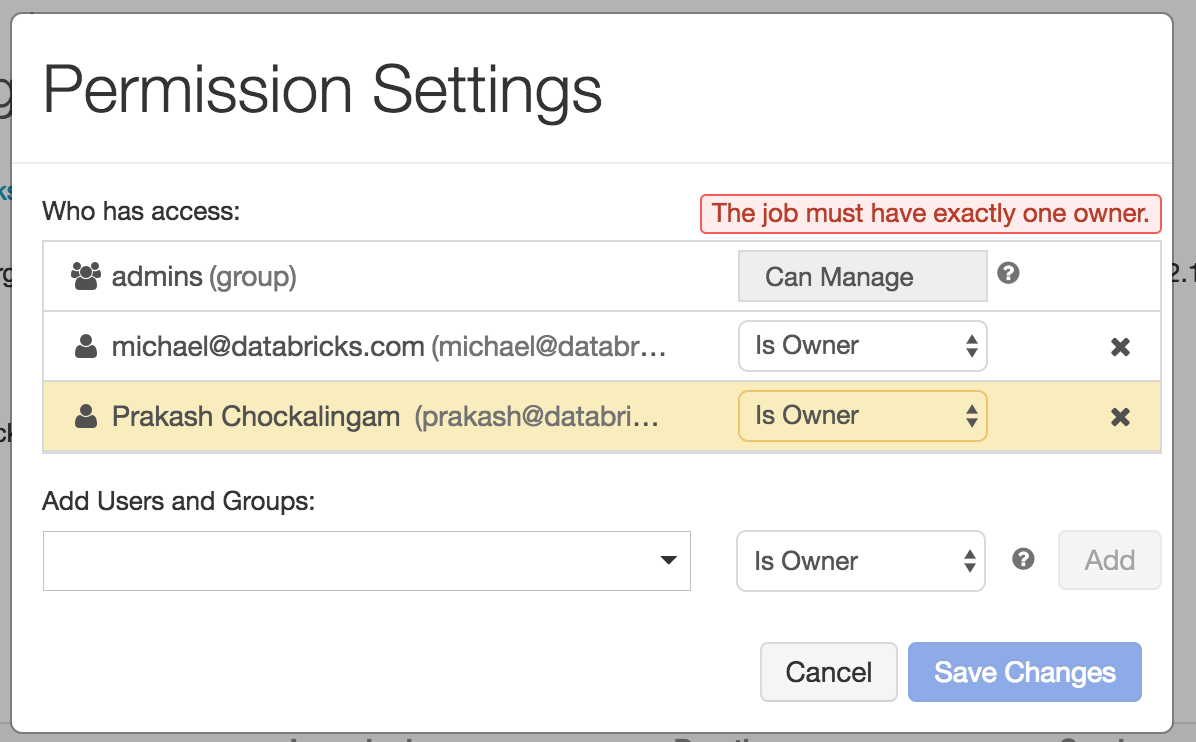1196x742 pixels.
Task: Select the michael@databricks.com row name
Action: pyautogui.click(x=268, y=346)
